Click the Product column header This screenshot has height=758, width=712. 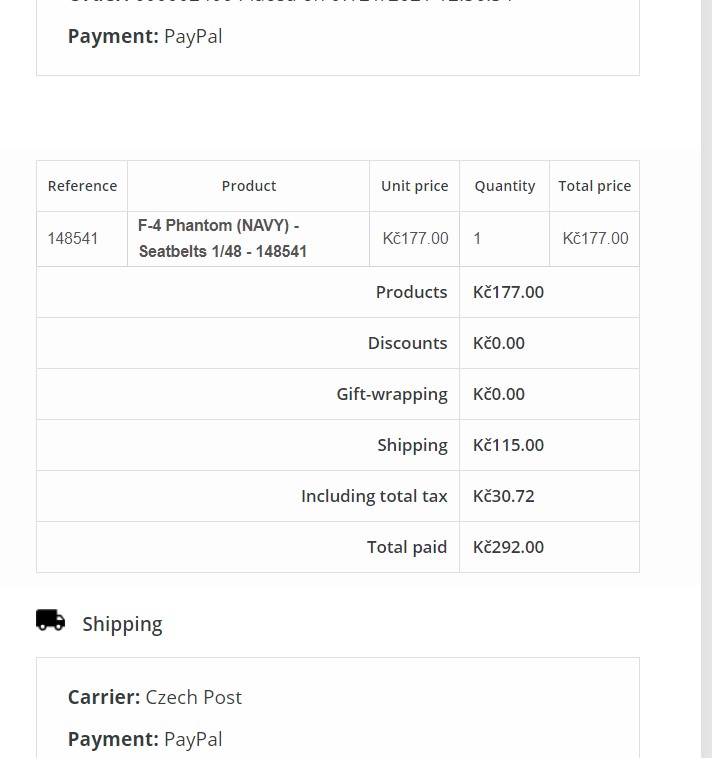pyautogui.click(x=248, y=186)
